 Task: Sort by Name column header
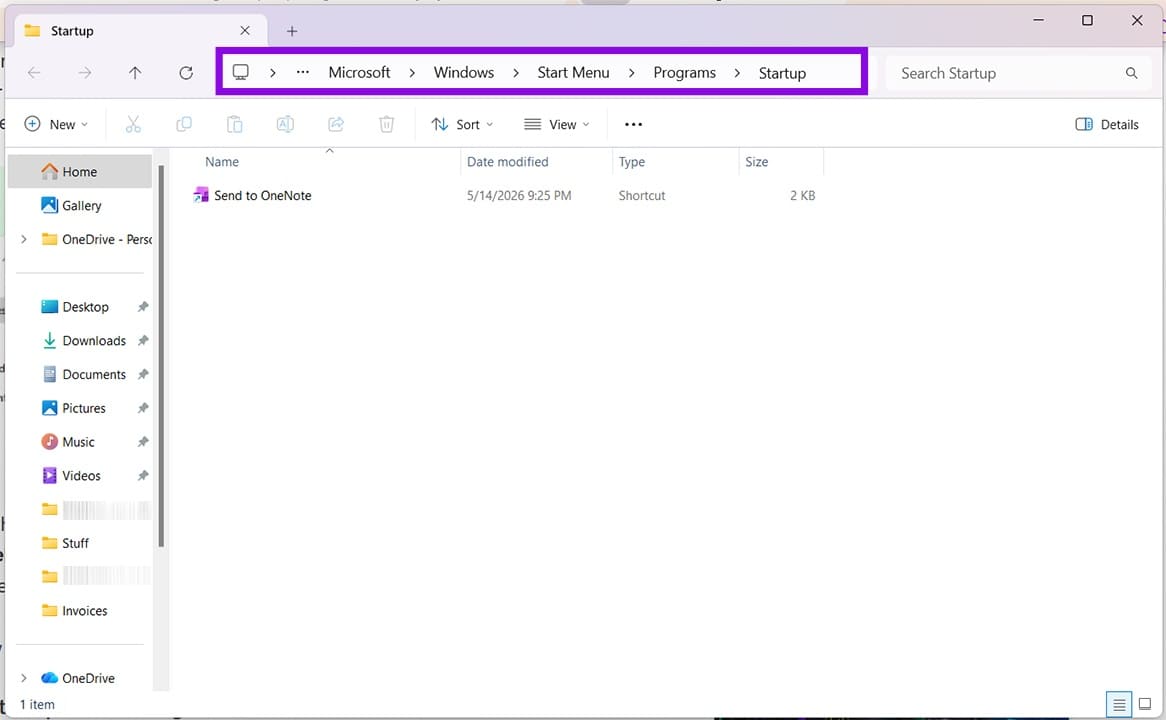(222, 161)
